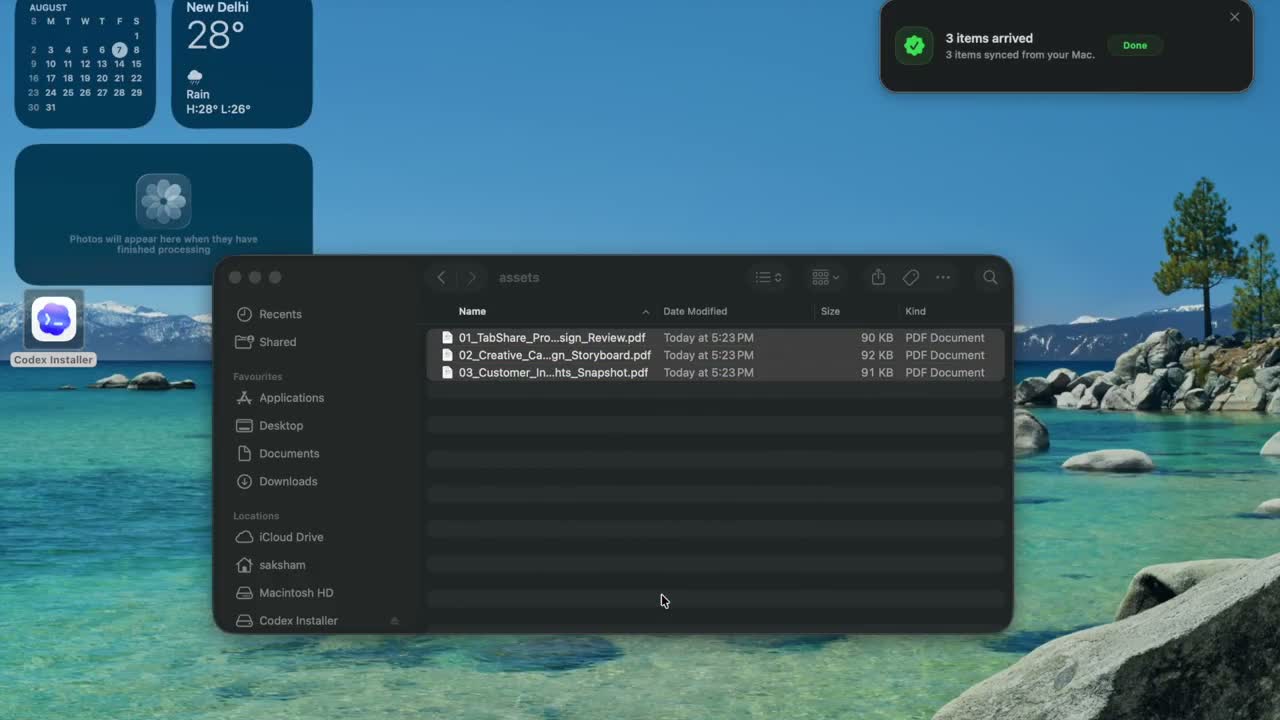Select 01_TabShare_Pro...sign_Review.pdf file
Viewport: 1280px width, 720px height.
tap(715, 338)
